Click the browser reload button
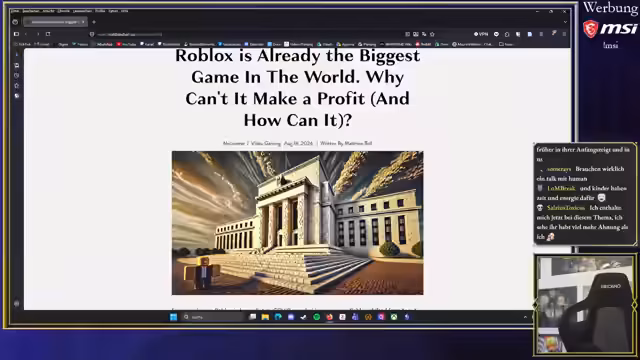Image resolution: width=640 pixels, height=360 pixels. point(48,34)
